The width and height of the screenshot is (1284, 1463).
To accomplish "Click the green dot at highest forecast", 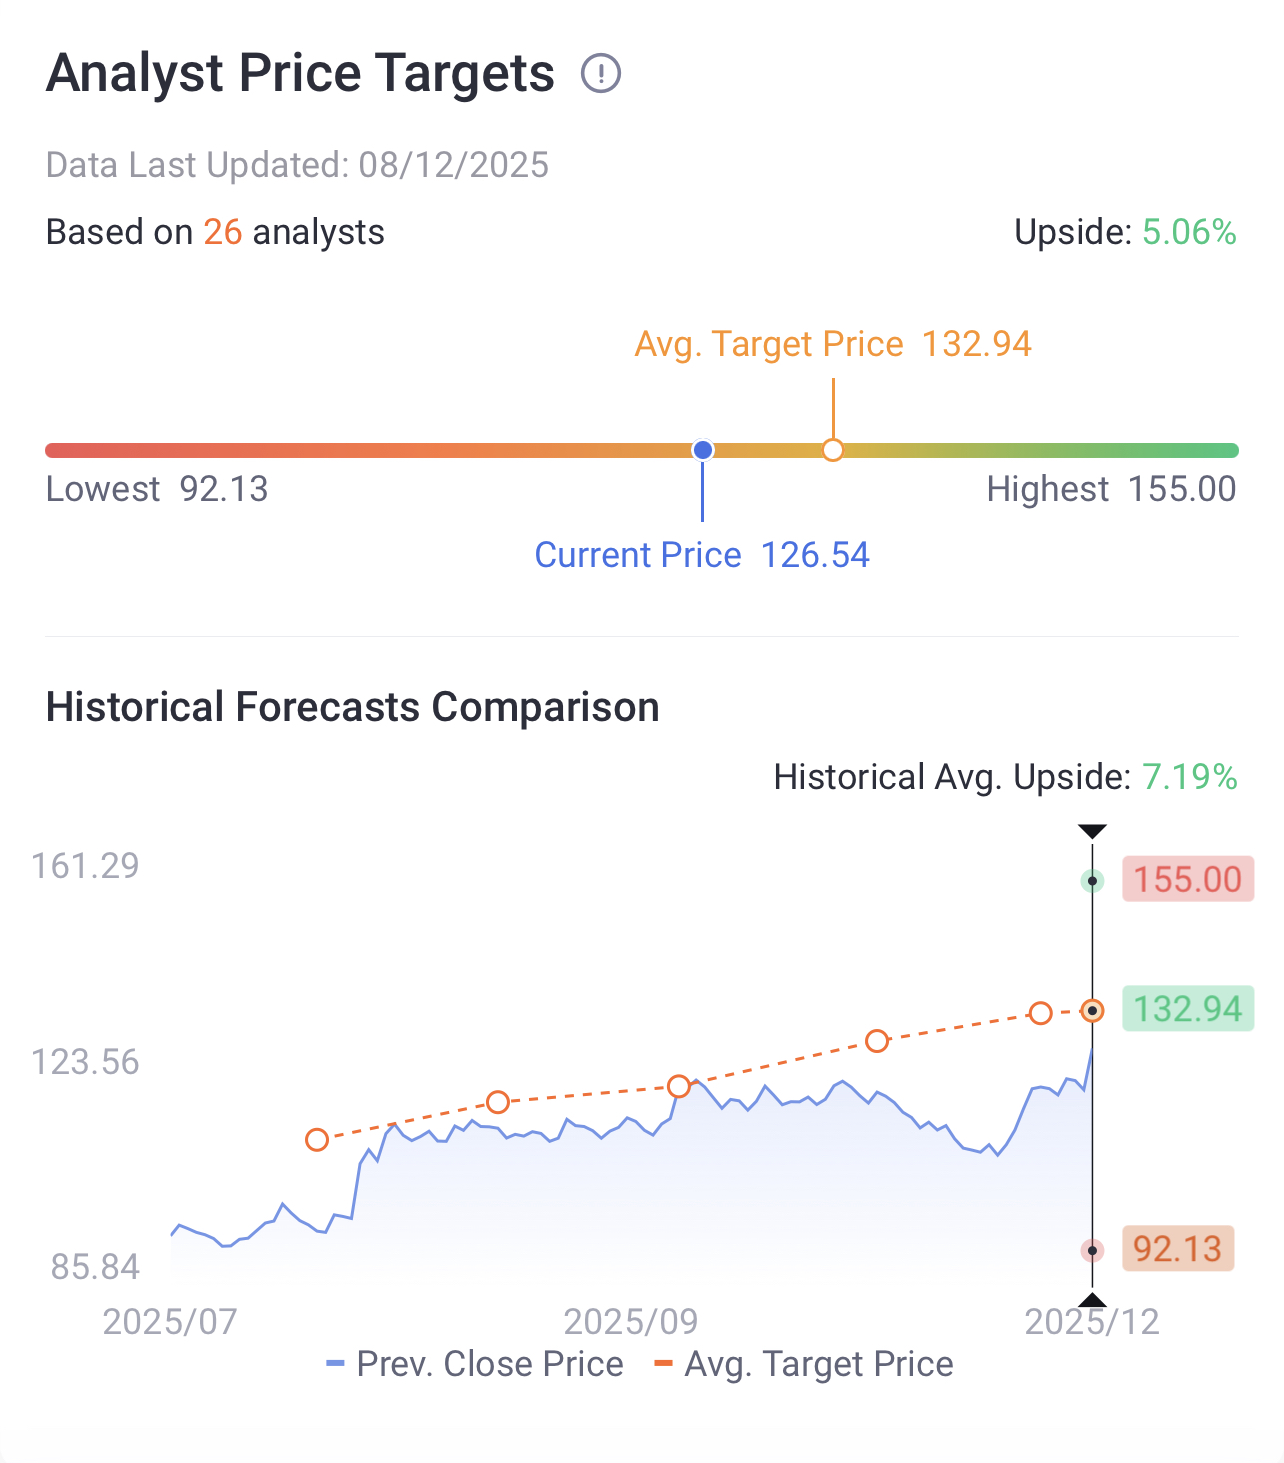I will coord(1092,881).
